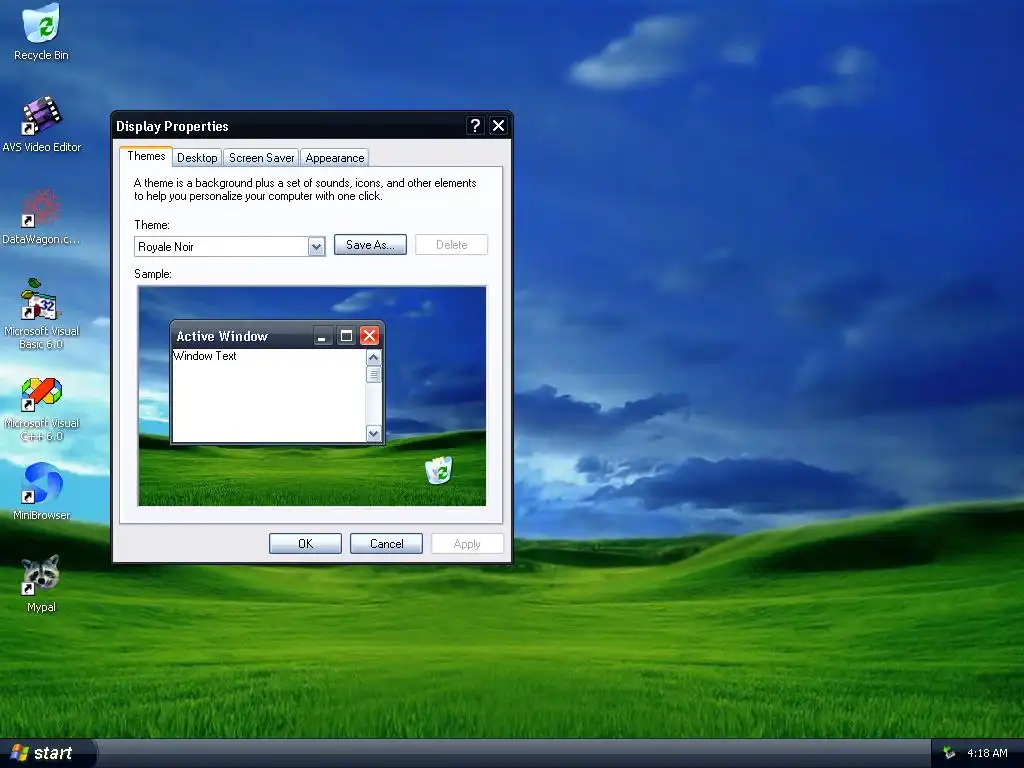This screenshot has height=768, width=1024.
Task: Click the Recycle Bin in sample preview
Action: [x=439, y=470]
